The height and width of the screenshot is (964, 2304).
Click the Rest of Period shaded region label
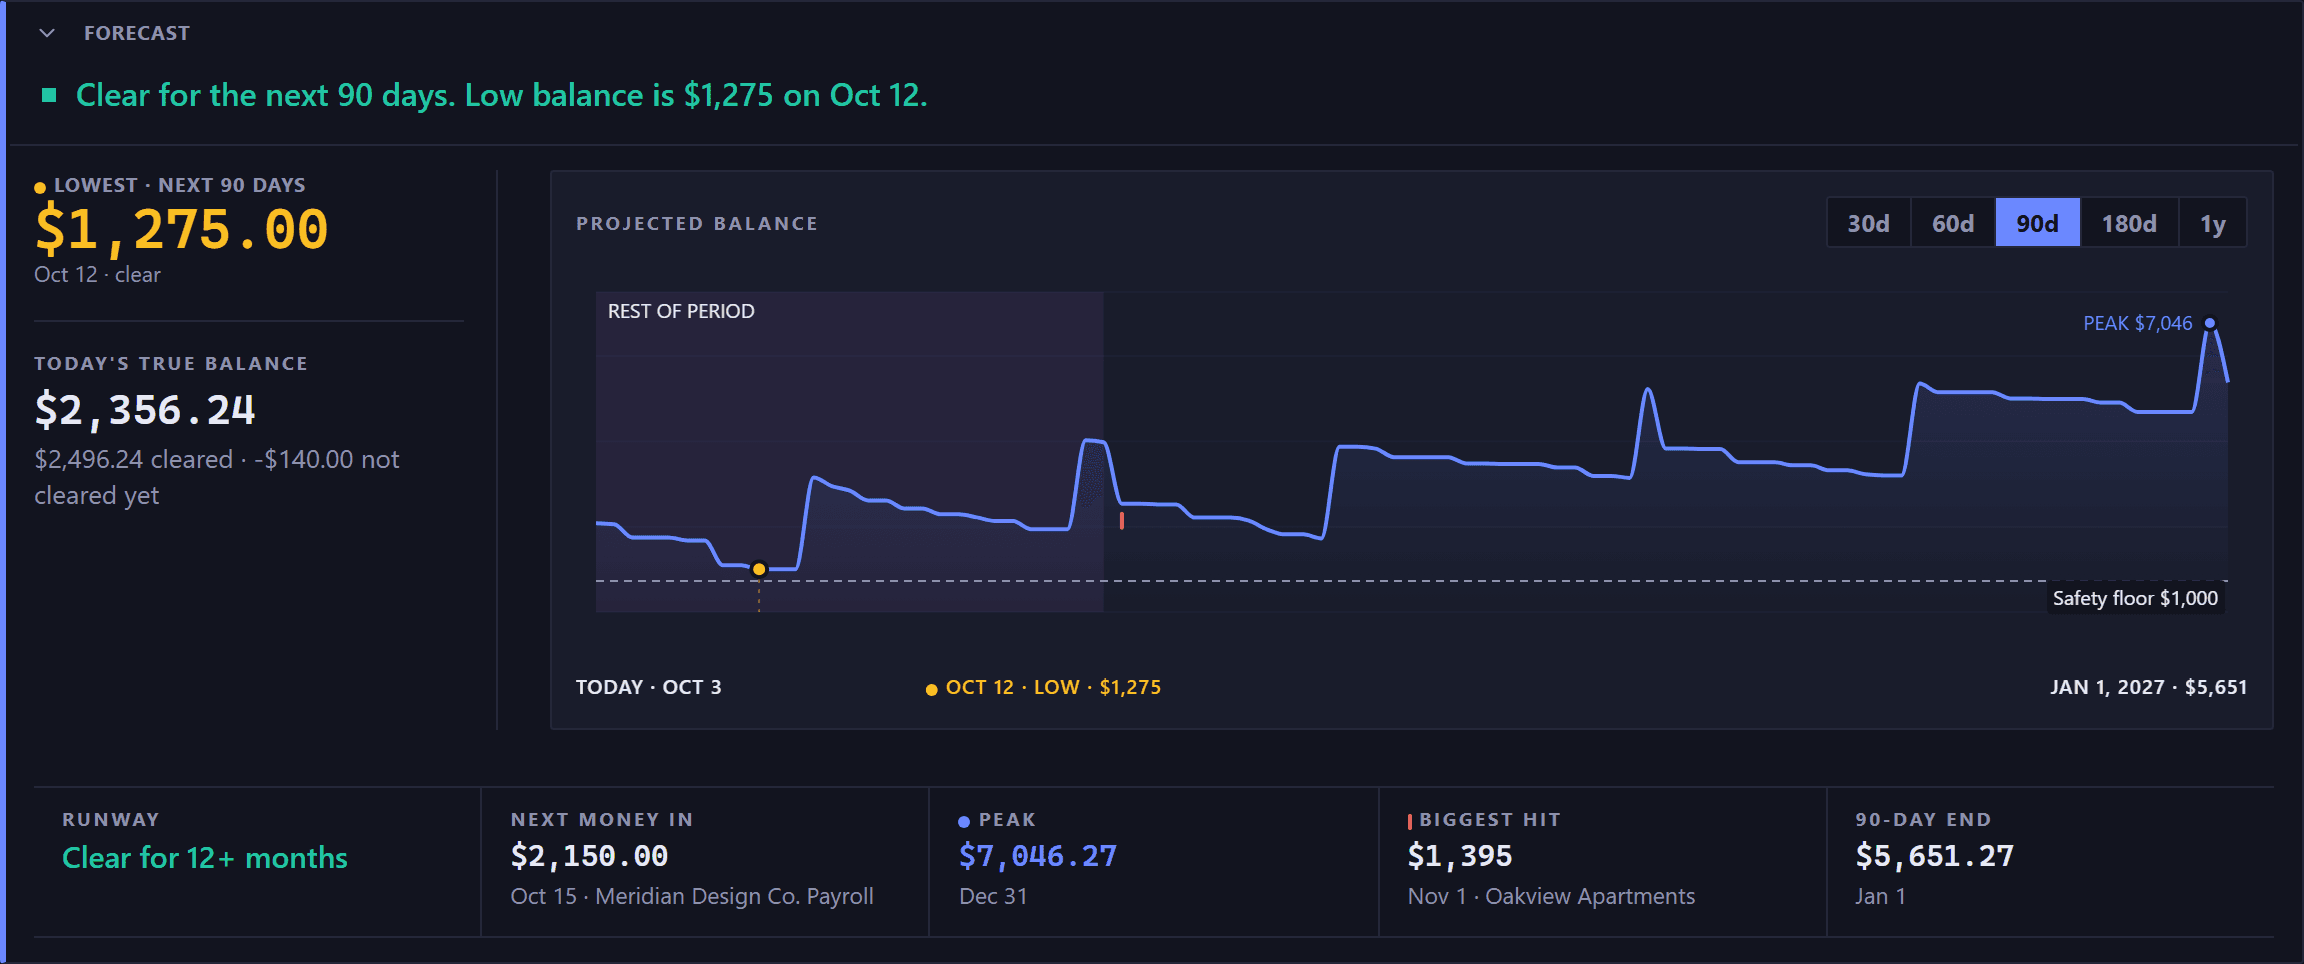point(681,311)
